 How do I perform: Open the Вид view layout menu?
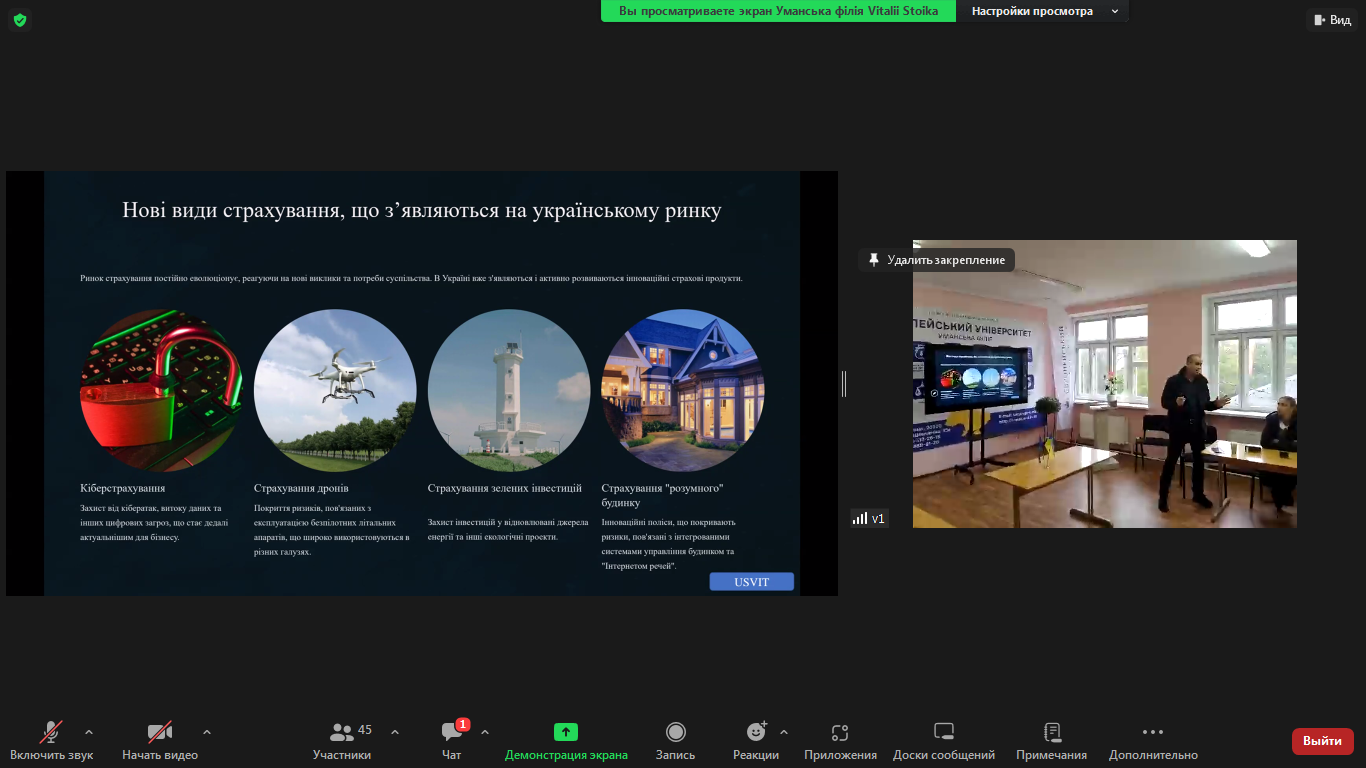(1331, 20)
